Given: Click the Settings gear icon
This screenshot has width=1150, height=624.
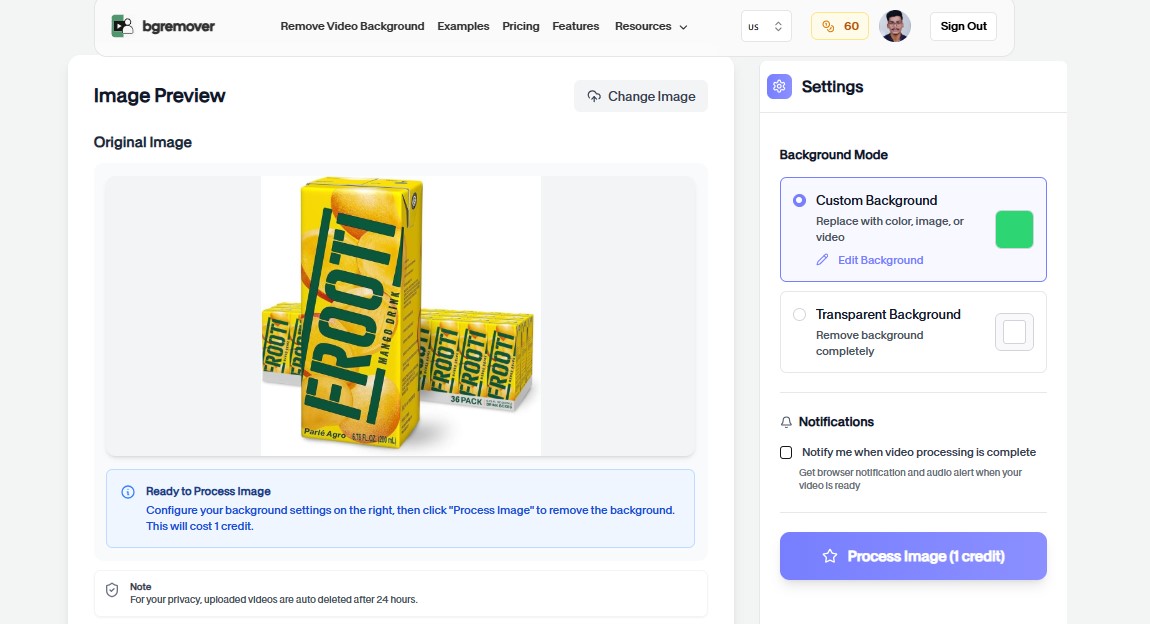Looking at the screenshot, I should 779,87.
